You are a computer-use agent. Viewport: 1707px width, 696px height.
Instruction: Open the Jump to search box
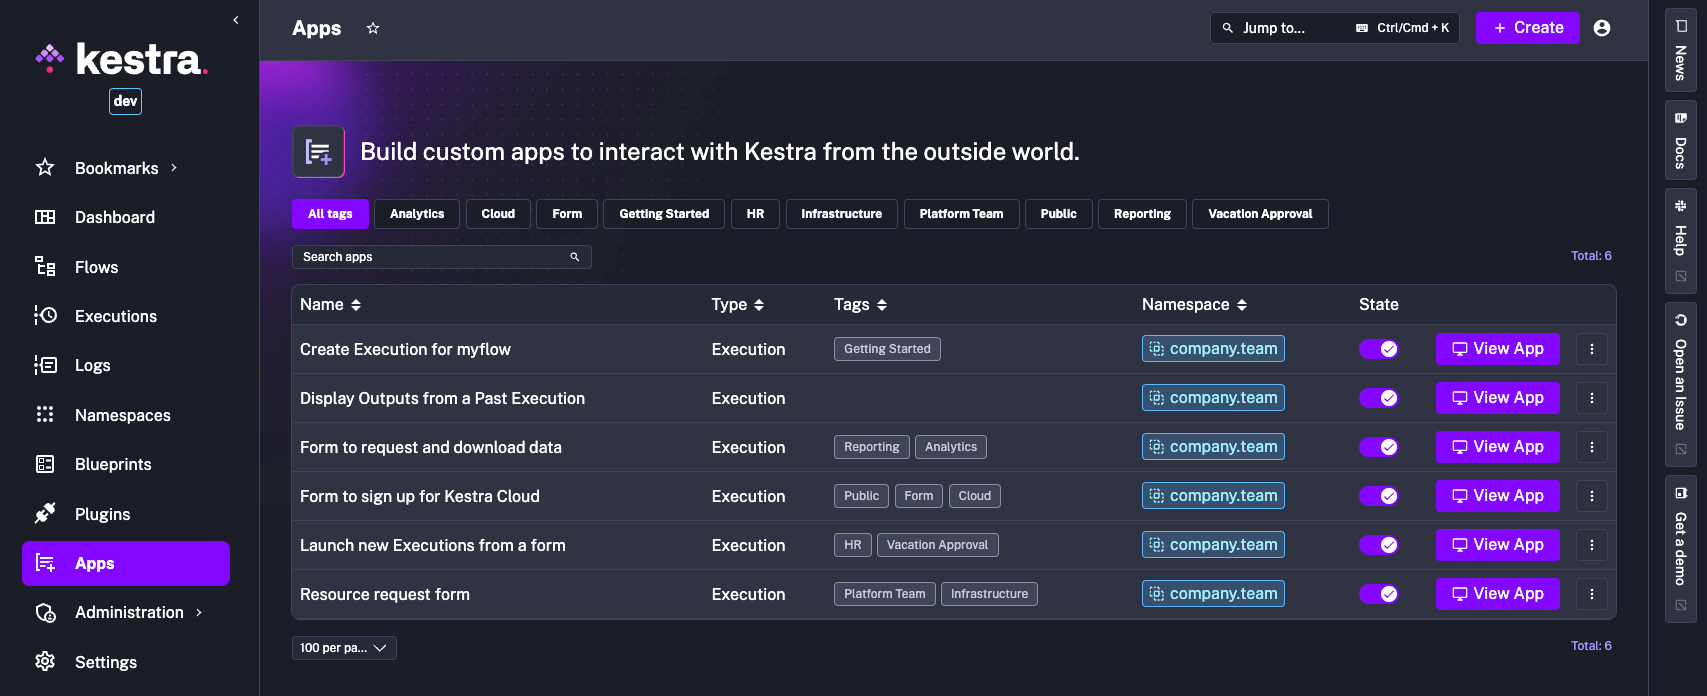click(1335, 28)
